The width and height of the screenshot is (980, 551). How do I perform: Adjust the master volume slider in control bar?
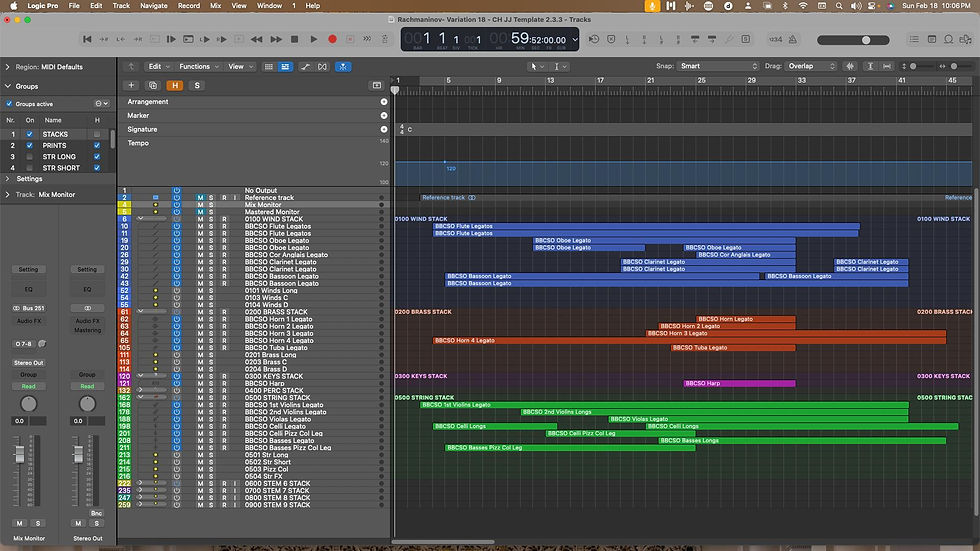click(853, 40)
